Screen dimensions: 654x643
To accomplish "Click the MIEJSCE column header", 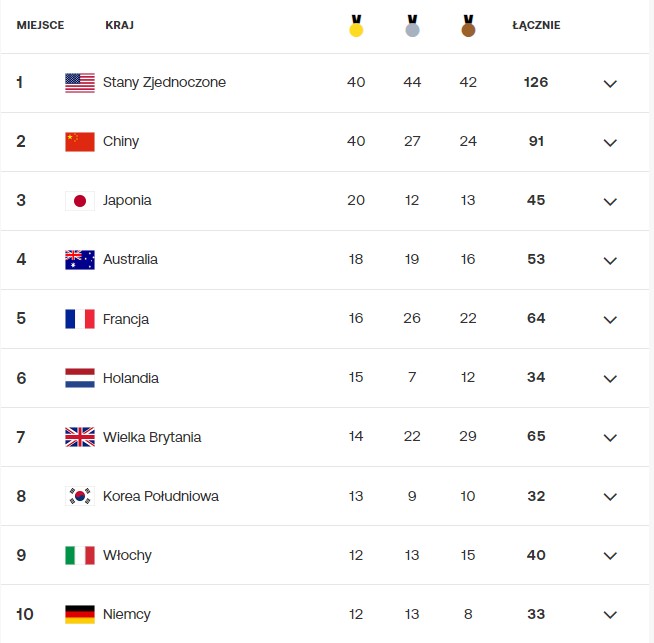I will [40, 26].
